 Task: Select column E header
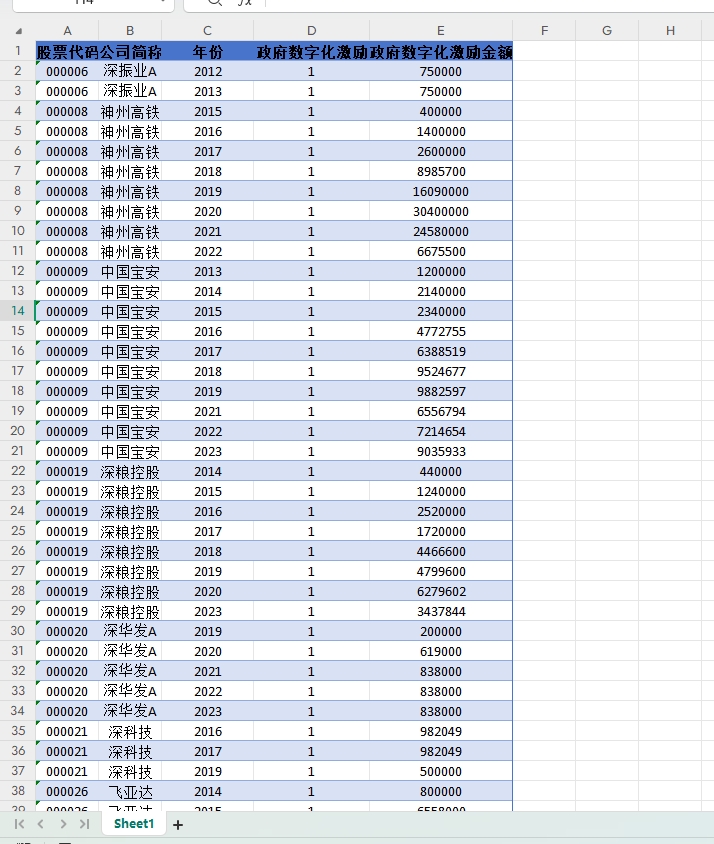pyautogui.click(x=440, y=31)
